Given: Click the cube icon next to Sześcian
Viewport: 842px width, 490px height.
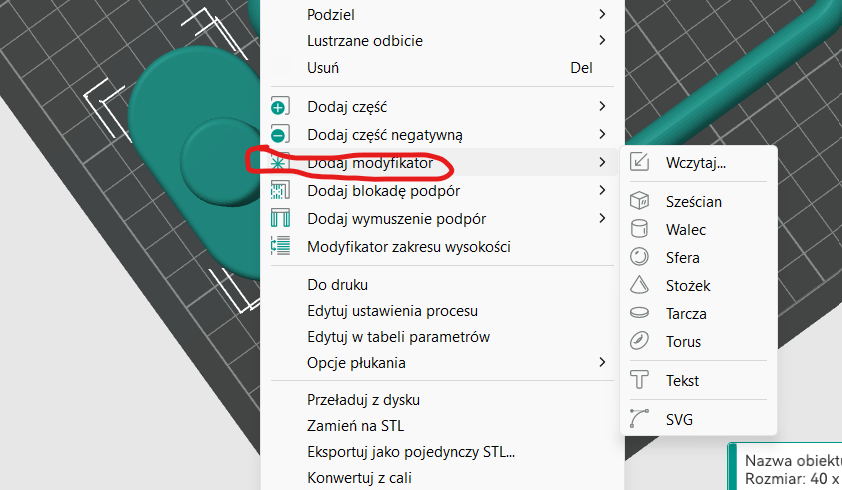Looking at the screenshot, I should (639, 202).
